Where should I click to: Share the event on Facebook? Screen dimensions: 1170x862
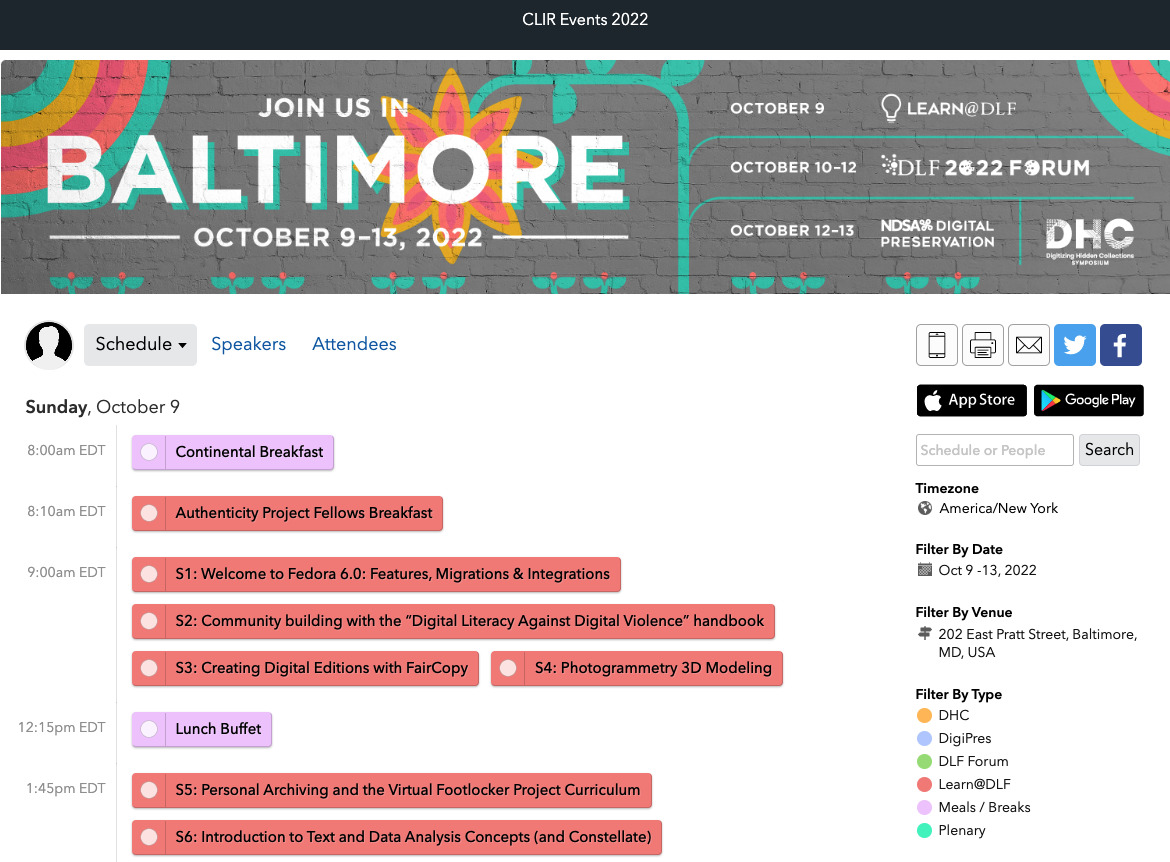[1120, 344]
